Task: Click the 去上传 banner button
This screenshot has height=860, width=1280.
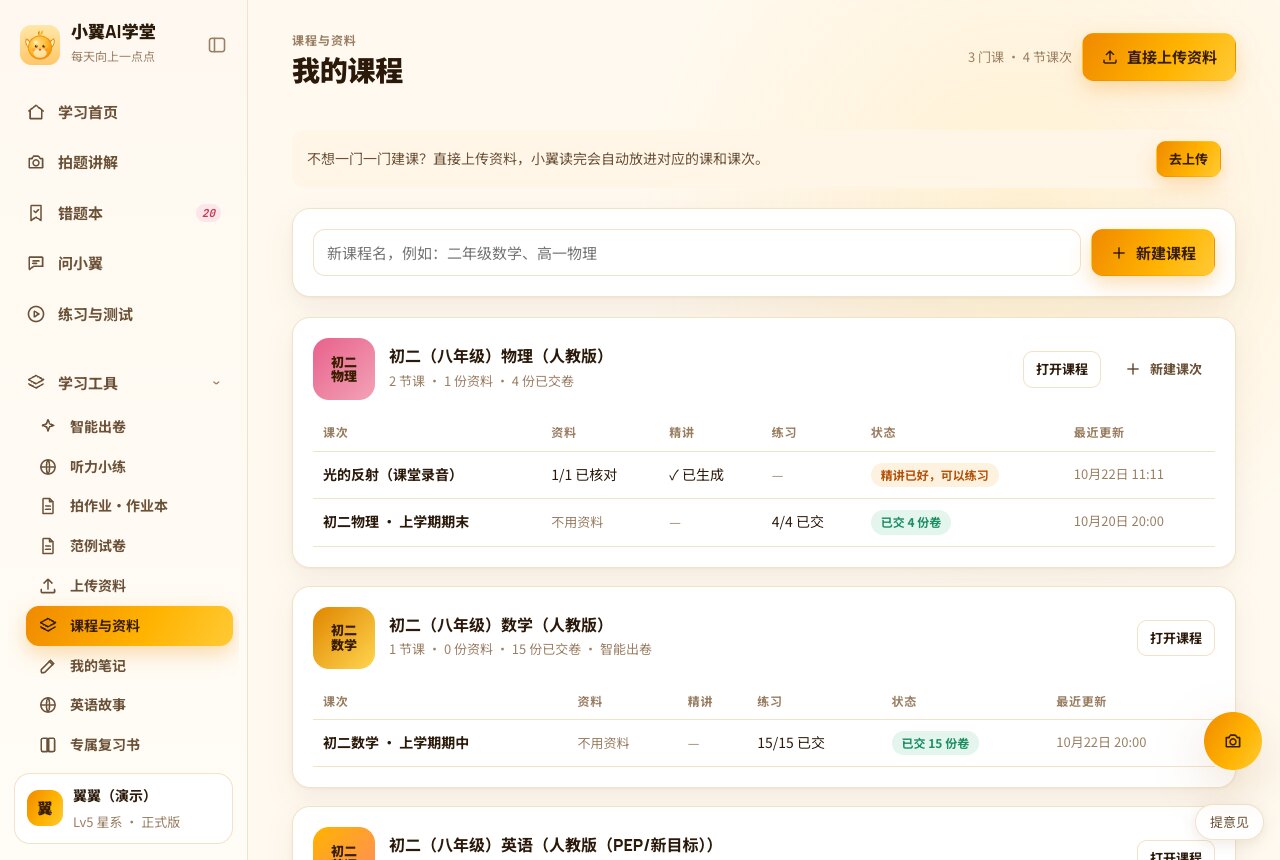Action: 1188,159
